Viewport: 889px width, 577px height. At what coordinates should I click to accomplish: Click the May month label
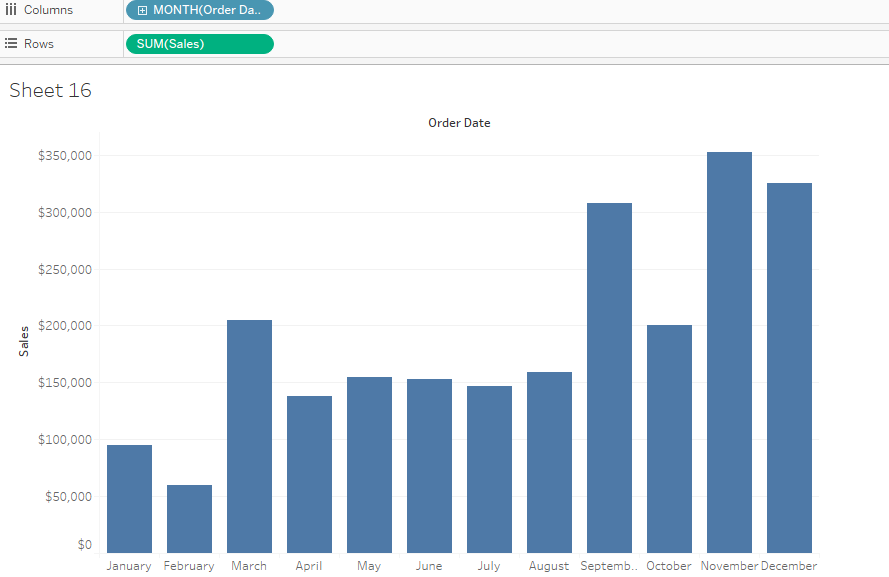point(369,566)
